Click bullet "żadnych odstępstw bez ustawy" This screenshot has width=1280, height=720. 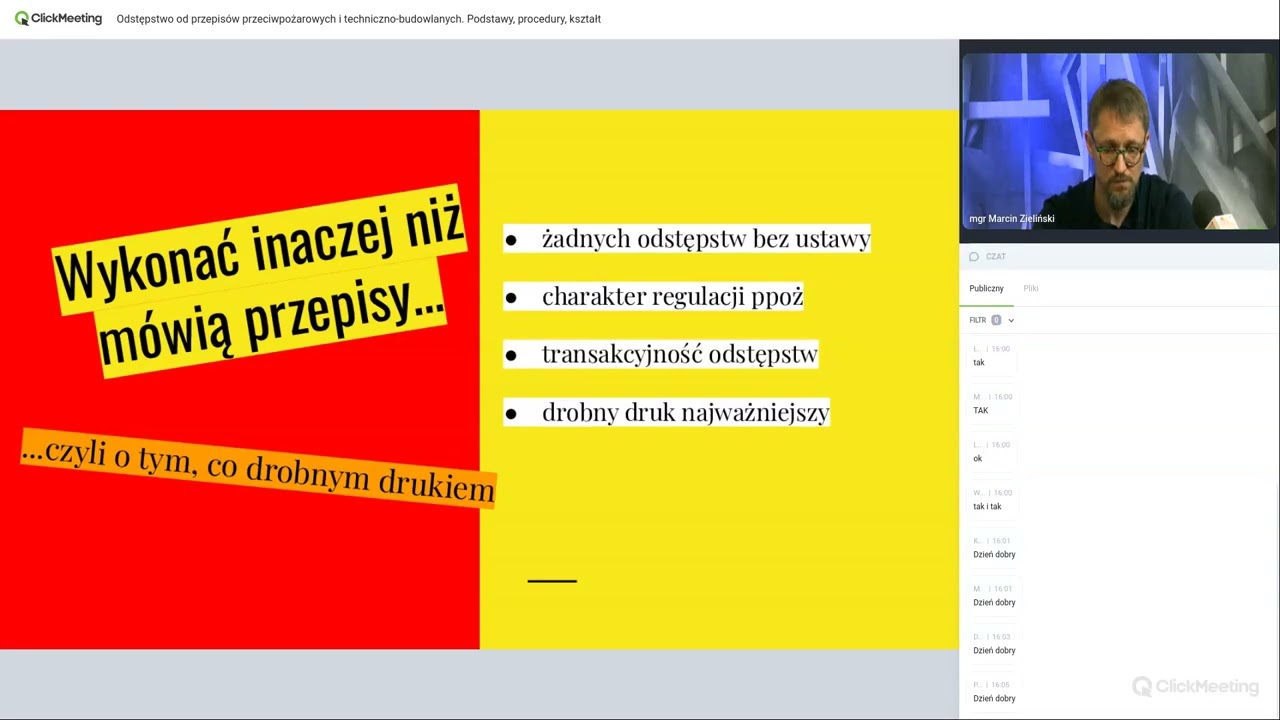click(706, 239)
